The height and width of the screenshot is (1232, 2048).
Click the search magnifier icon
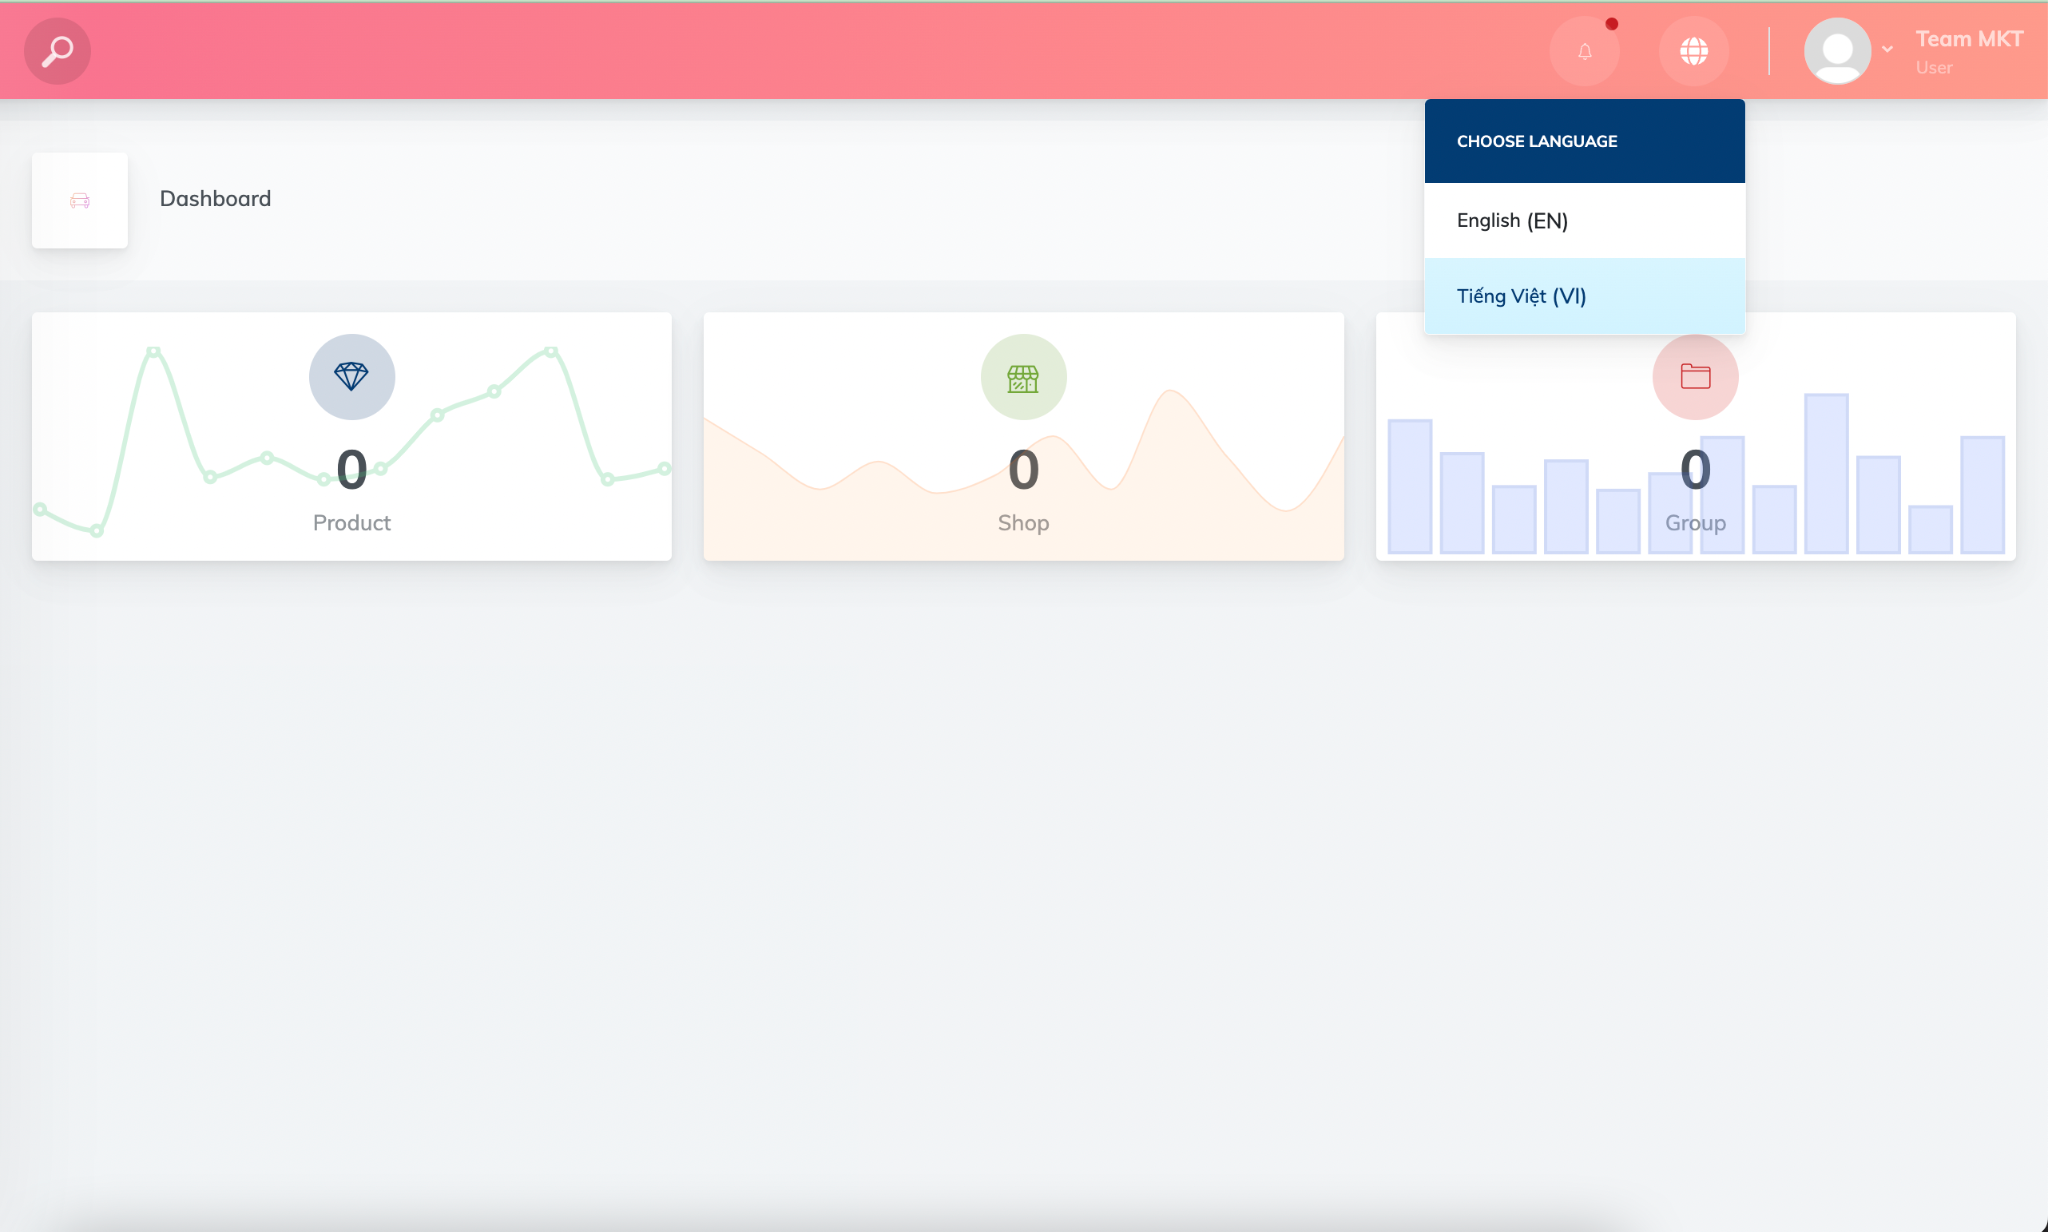(57, 51)
